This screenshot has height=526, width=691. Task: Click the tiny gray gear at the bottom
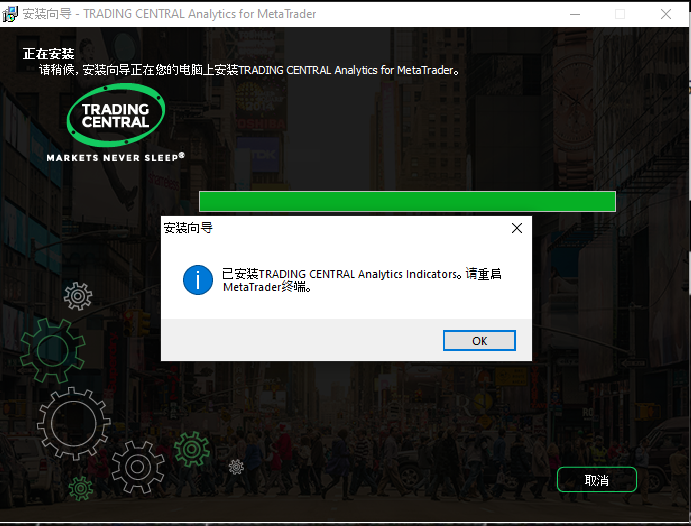click(x=236, y=466)
